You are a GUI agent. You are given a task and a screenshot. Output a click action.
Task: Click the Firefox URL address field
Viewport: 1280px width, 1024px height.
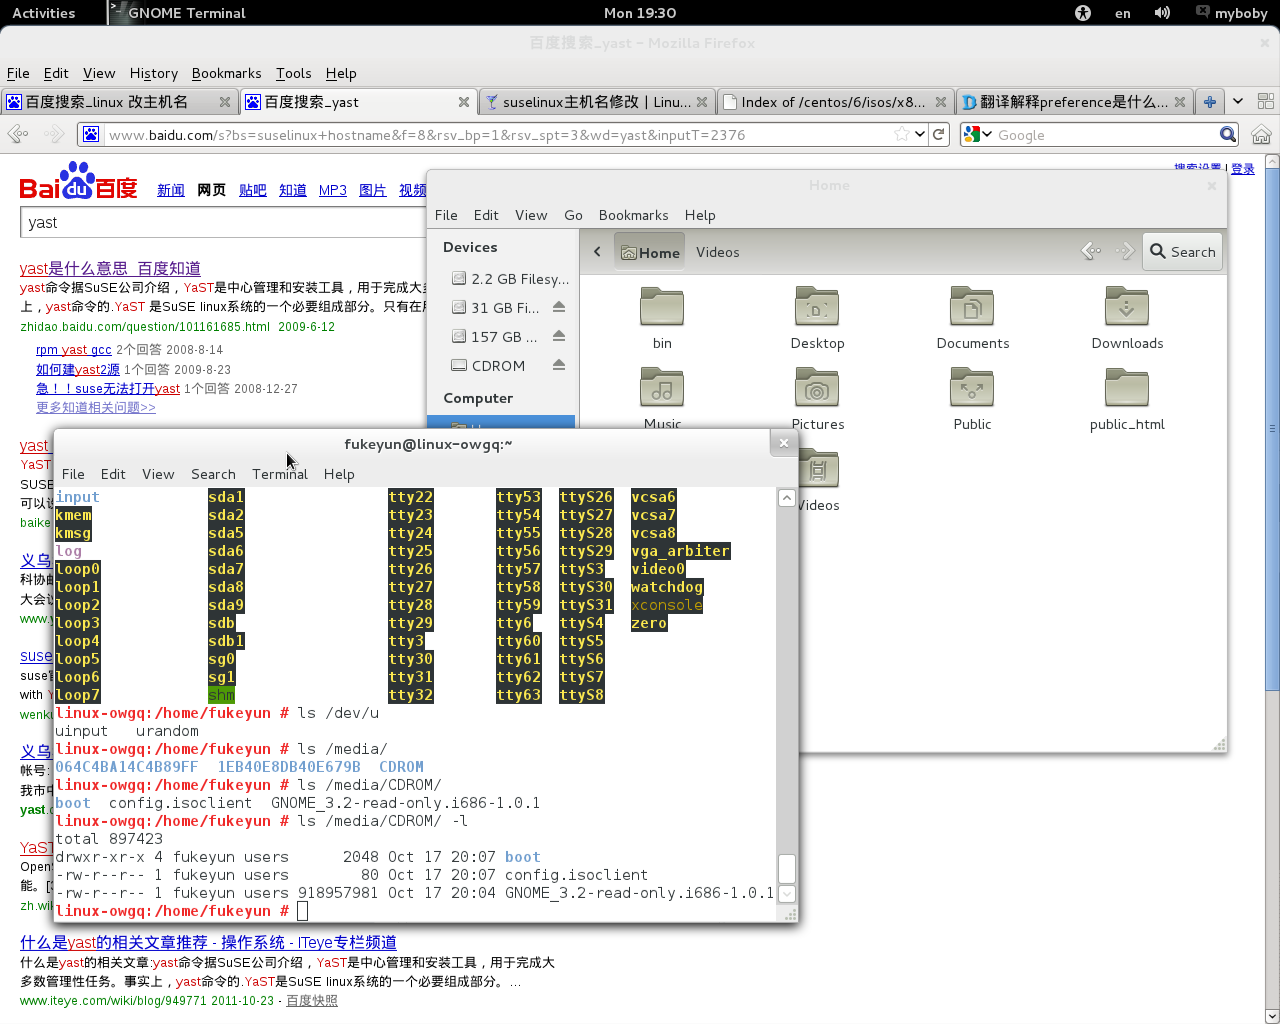pos(500,134)
